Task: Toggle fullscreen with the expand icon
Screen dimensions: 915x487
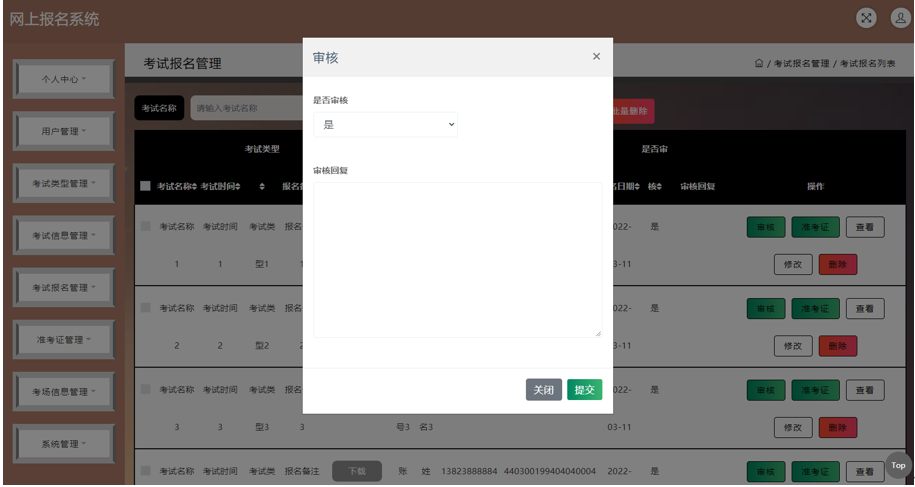Action: click(x=867, y=17)
